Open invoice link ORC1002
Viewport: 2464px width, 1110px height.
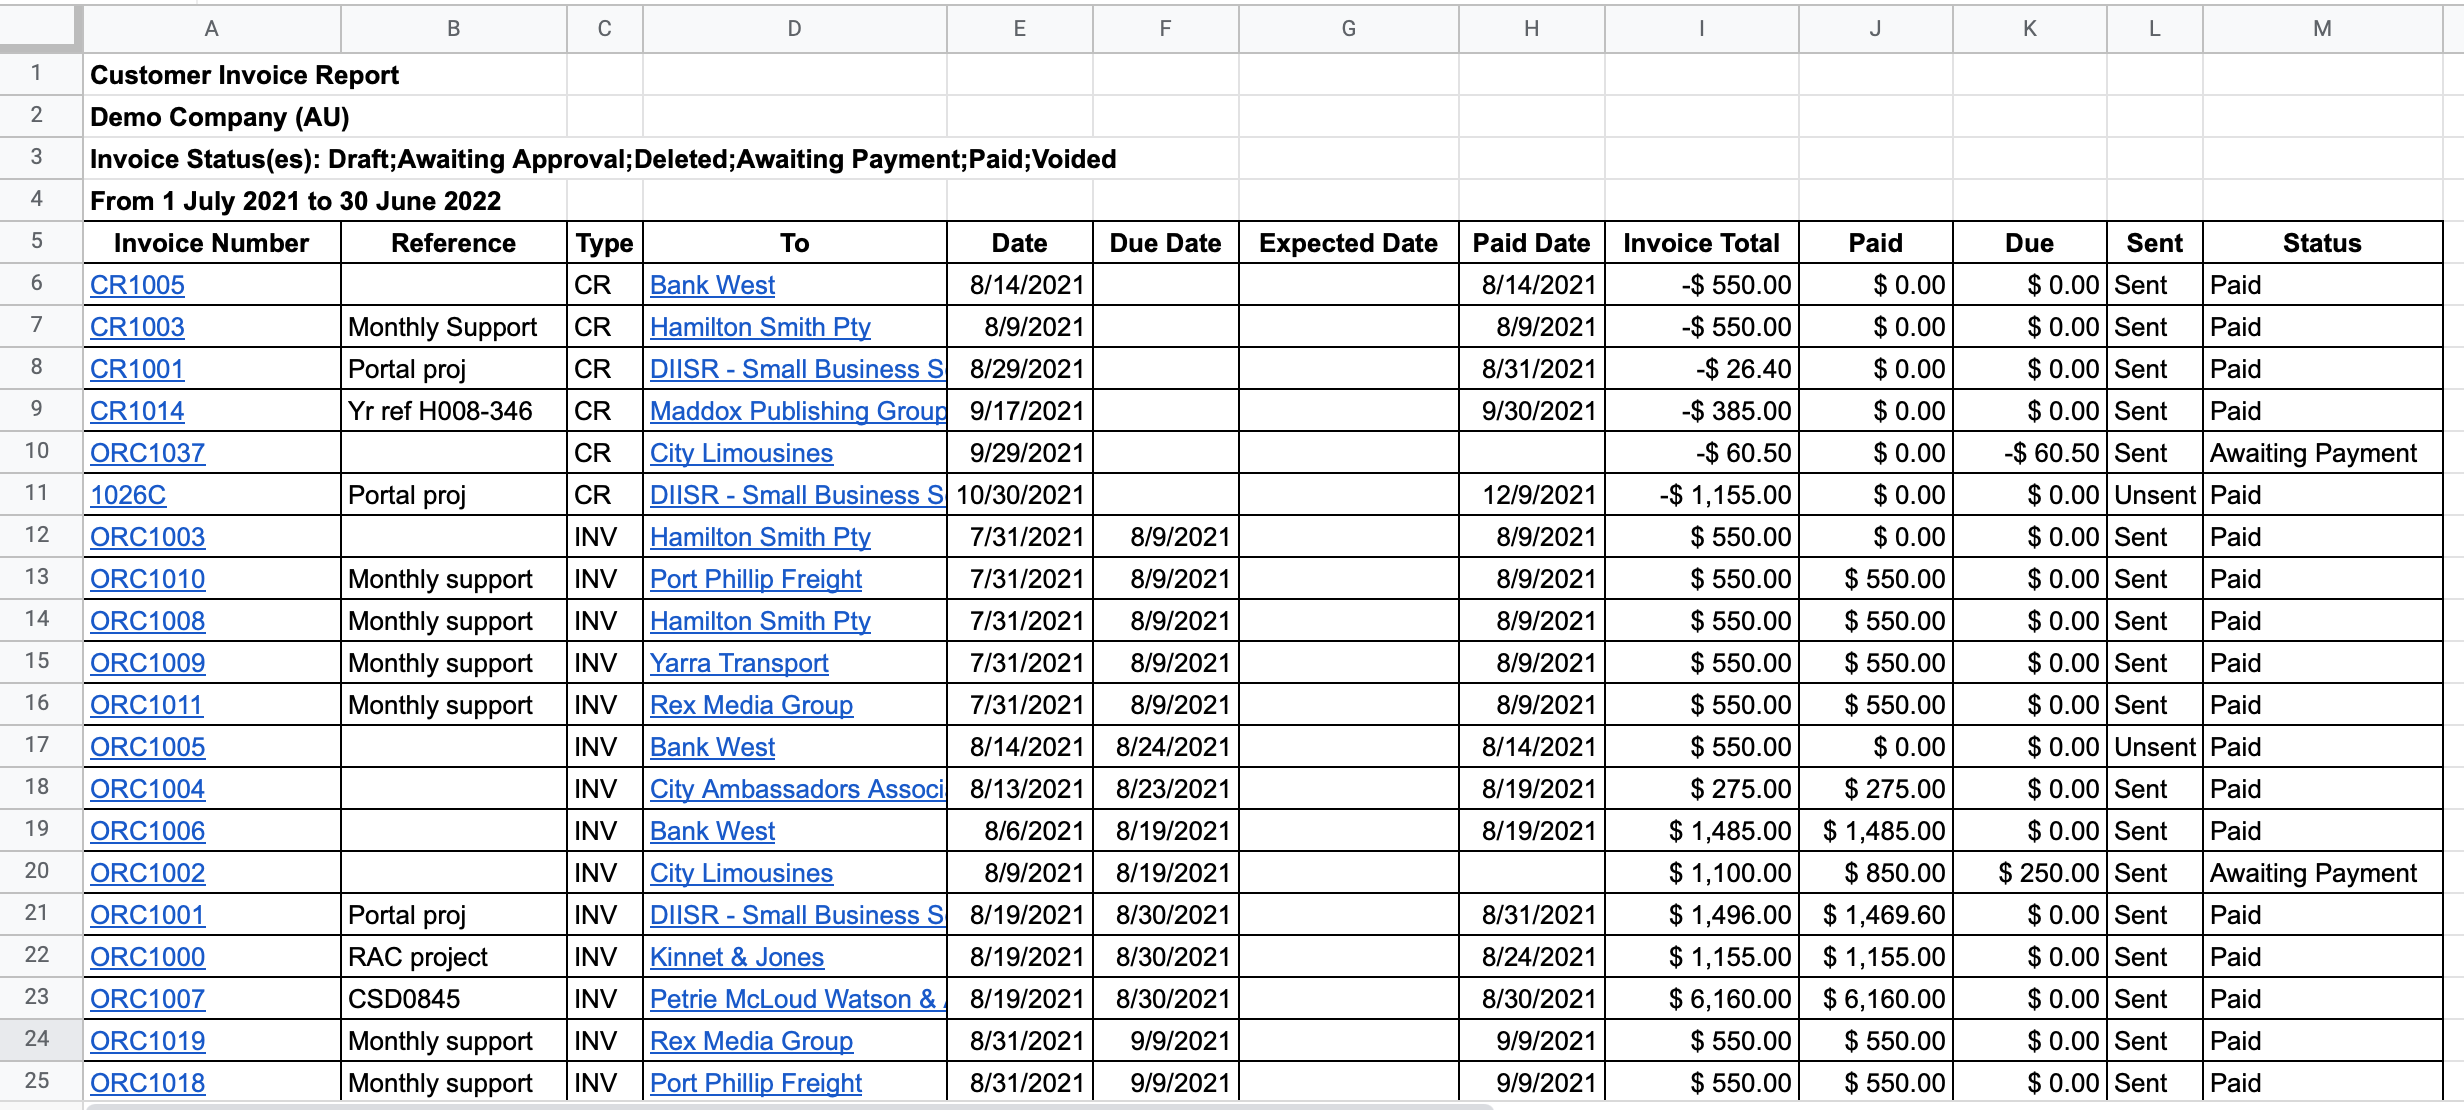(147, 873)
